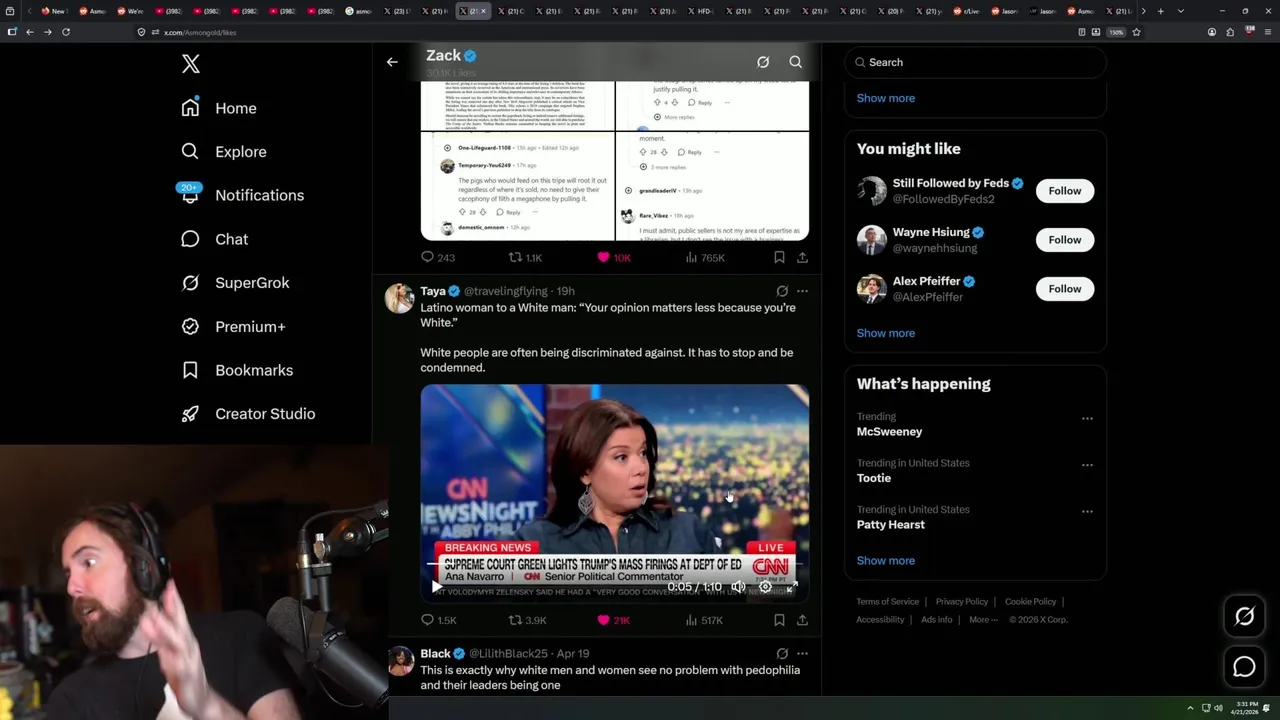Image resolution: width=1280 pixels, height=720 pixels.
Task: Open the more options menu on Black's post
Action: (802, 654)
